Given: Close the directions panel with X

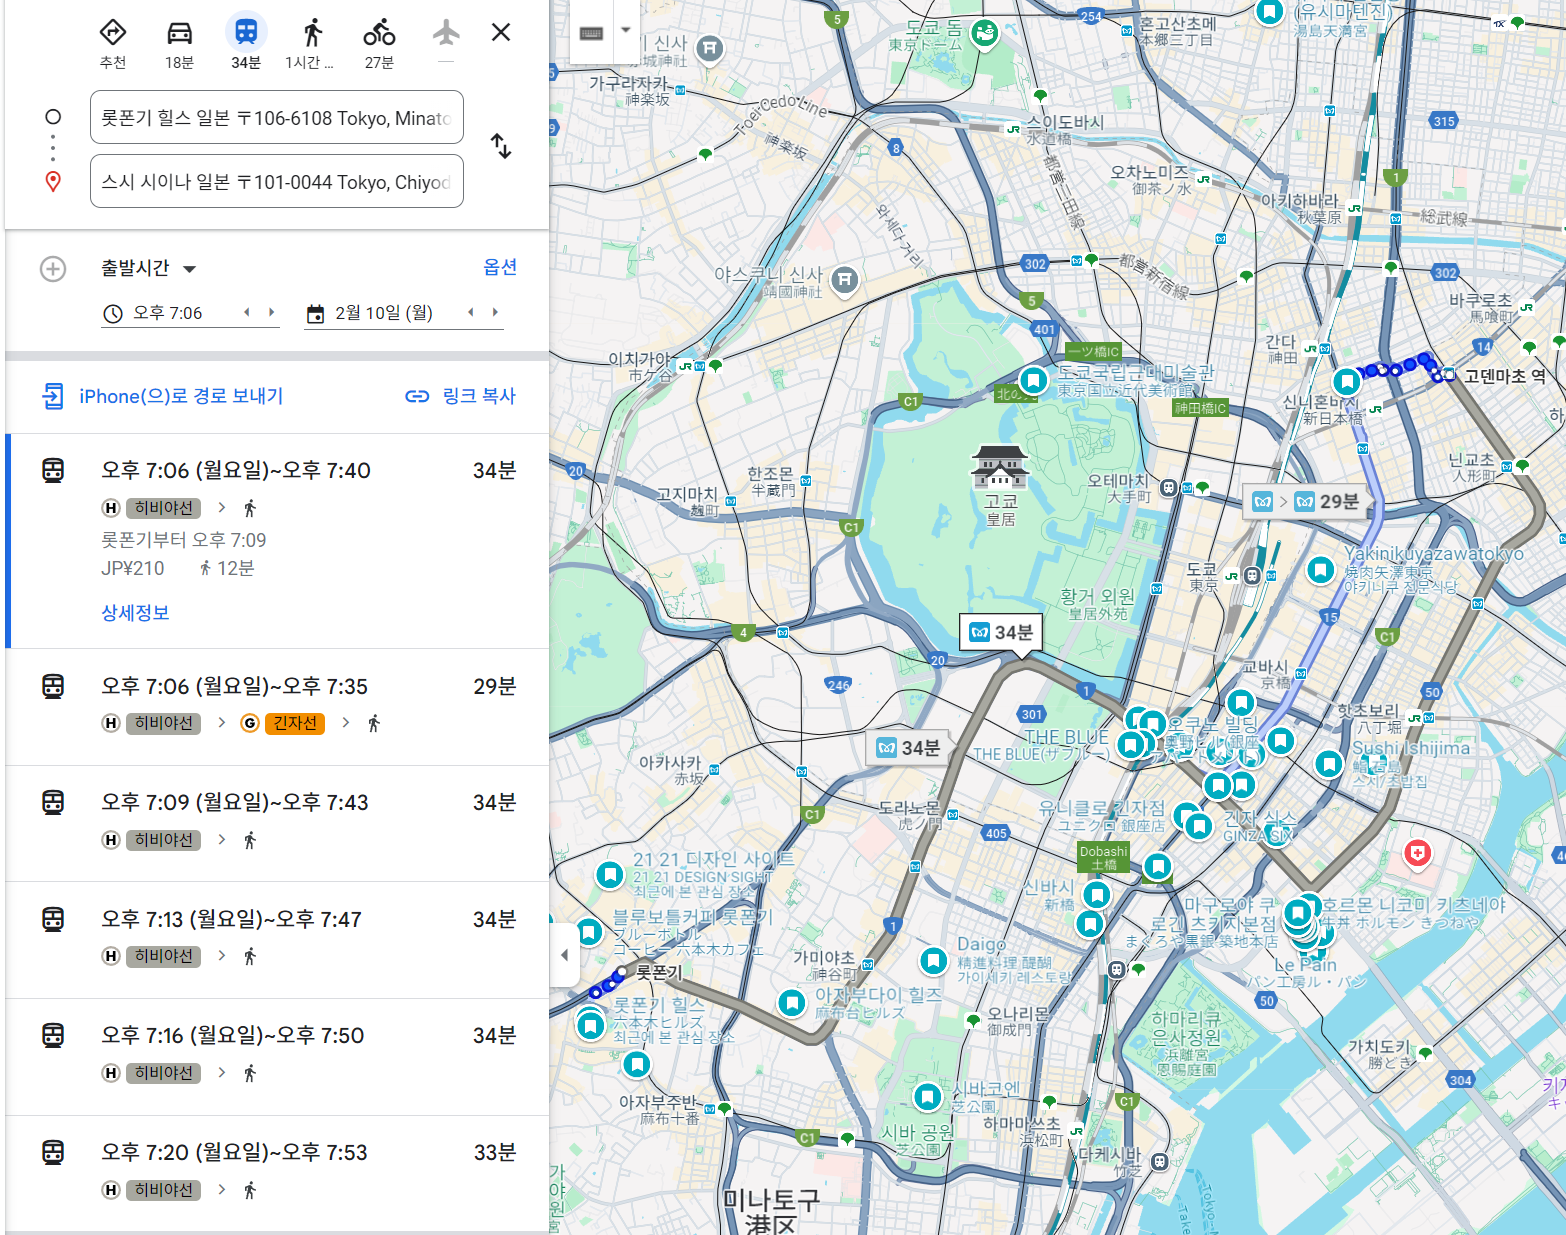Looking at the screenshot, I should click(x=501, y=32).
